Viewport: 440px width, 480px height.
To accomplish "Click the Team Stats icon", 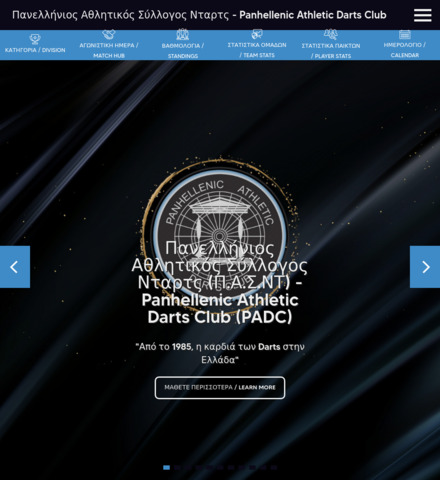I will [257, 34].
